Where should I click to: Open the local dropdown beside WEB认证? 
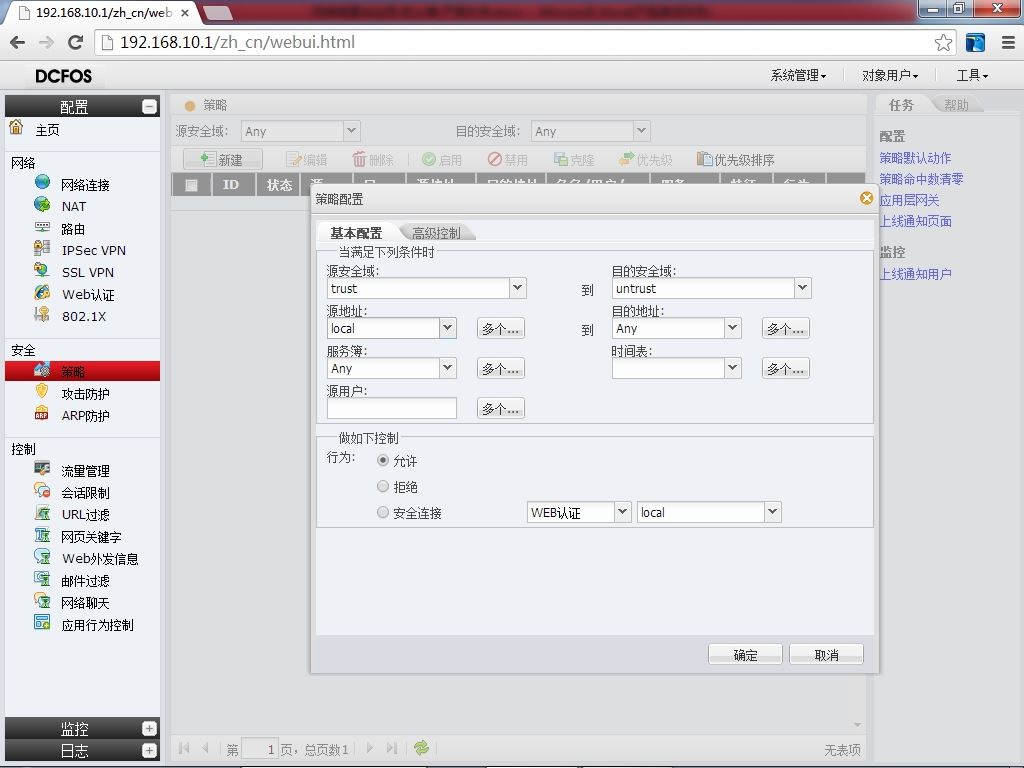(773, 512)
